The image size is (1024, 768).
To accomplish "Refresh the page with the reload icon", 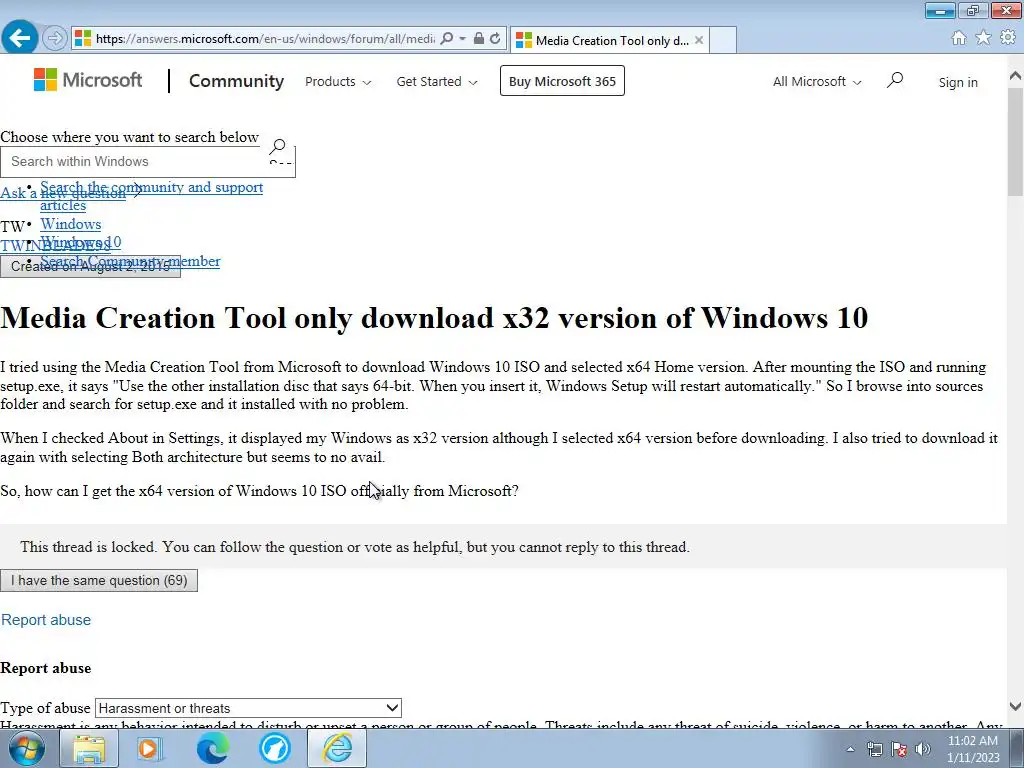I will pos(496,39).
